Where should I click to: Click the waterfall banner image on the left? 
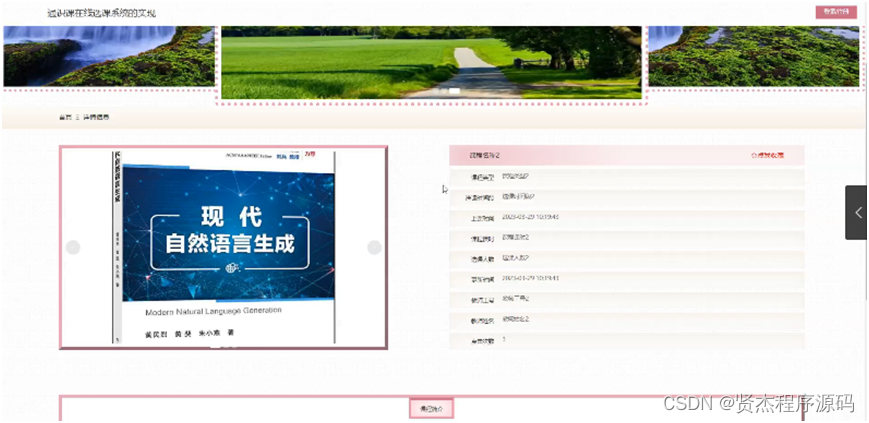[109, 56]
